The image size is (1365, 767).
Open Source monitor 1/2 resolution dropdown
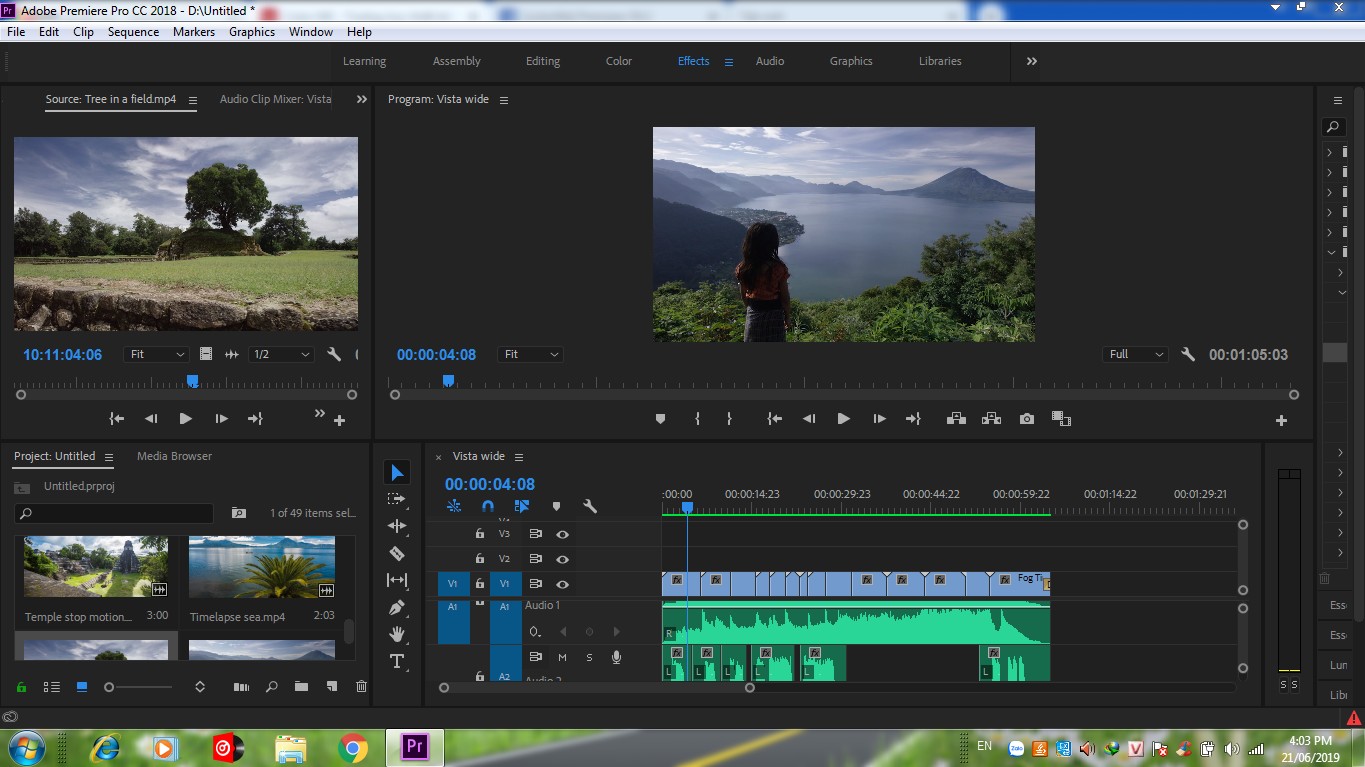281,354
